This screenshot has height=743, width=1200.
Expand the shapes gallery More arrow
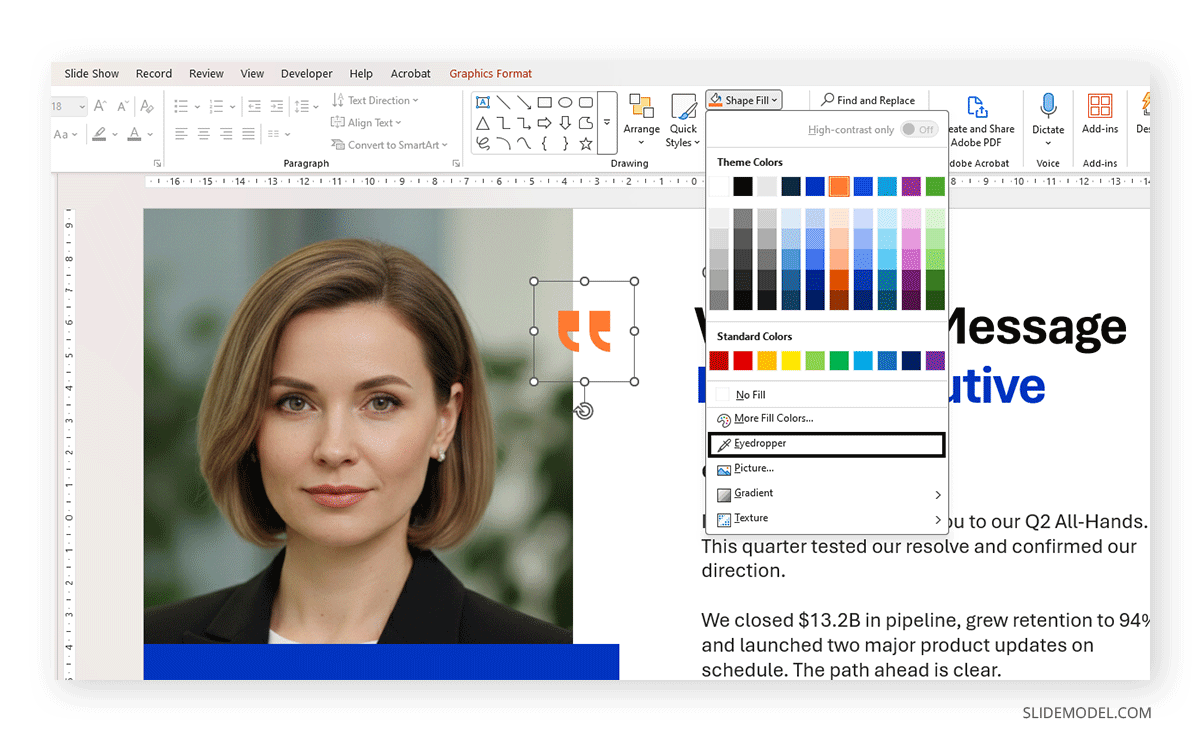pos(607,123)
